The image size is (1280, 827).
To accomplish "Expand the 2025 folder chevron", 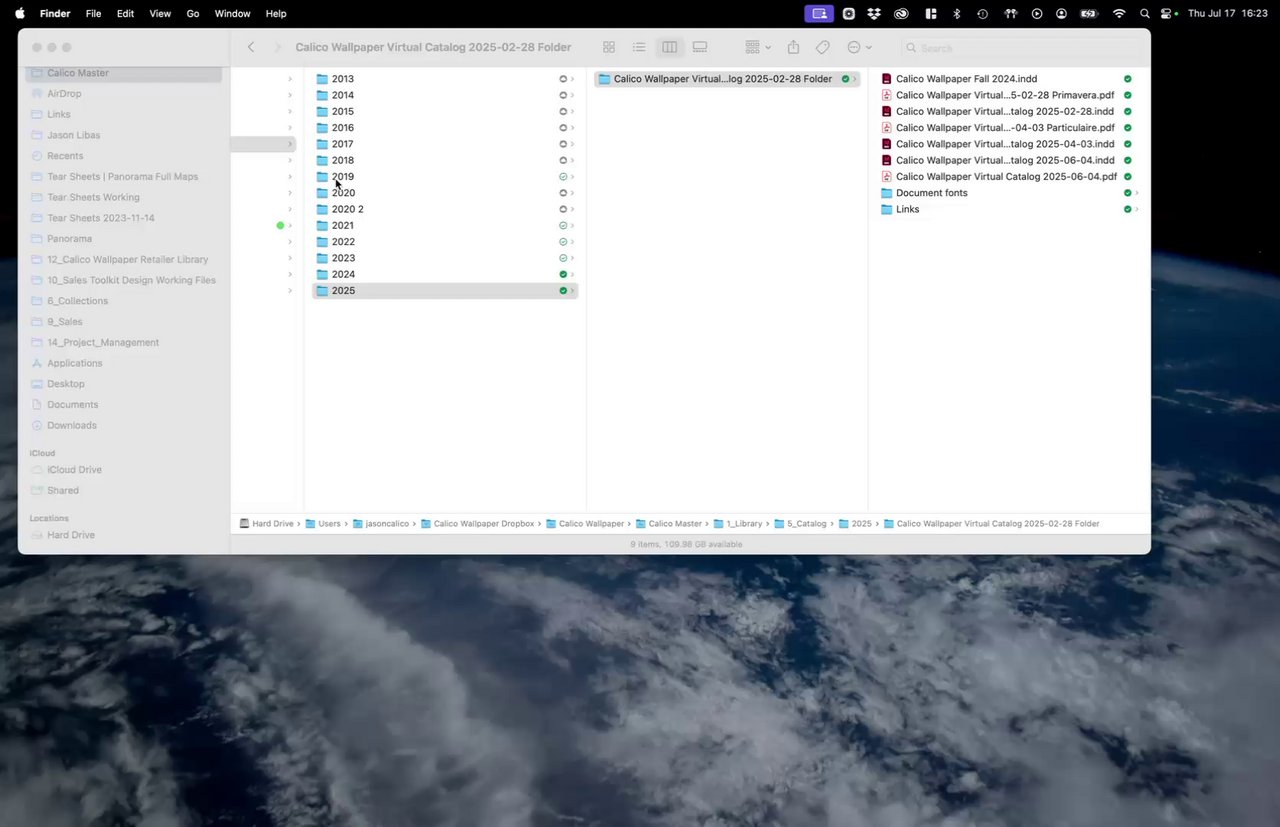I will (572, 291).
